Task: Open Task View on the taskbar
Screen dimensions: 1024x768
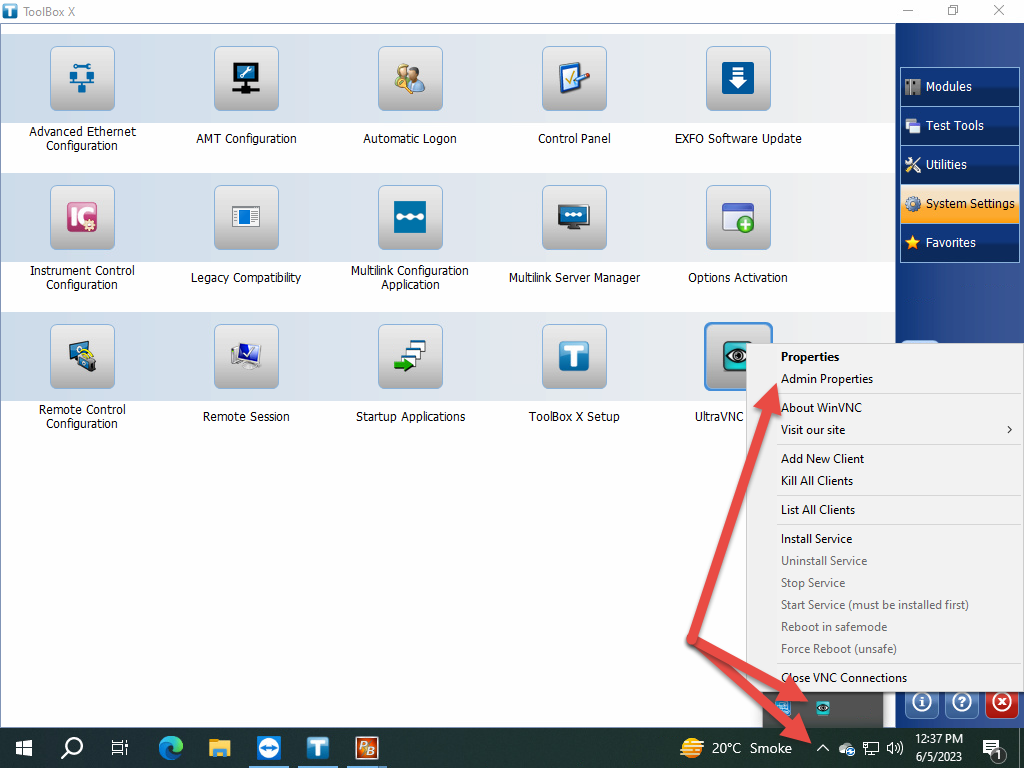Action: (x=120, y=748)
